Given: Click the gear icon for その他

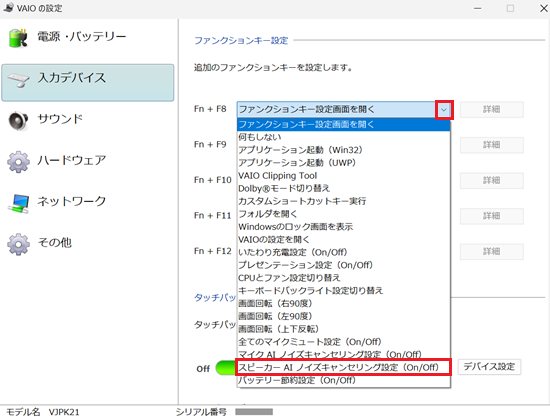Looking at the screenshot, I should [18, 244].
